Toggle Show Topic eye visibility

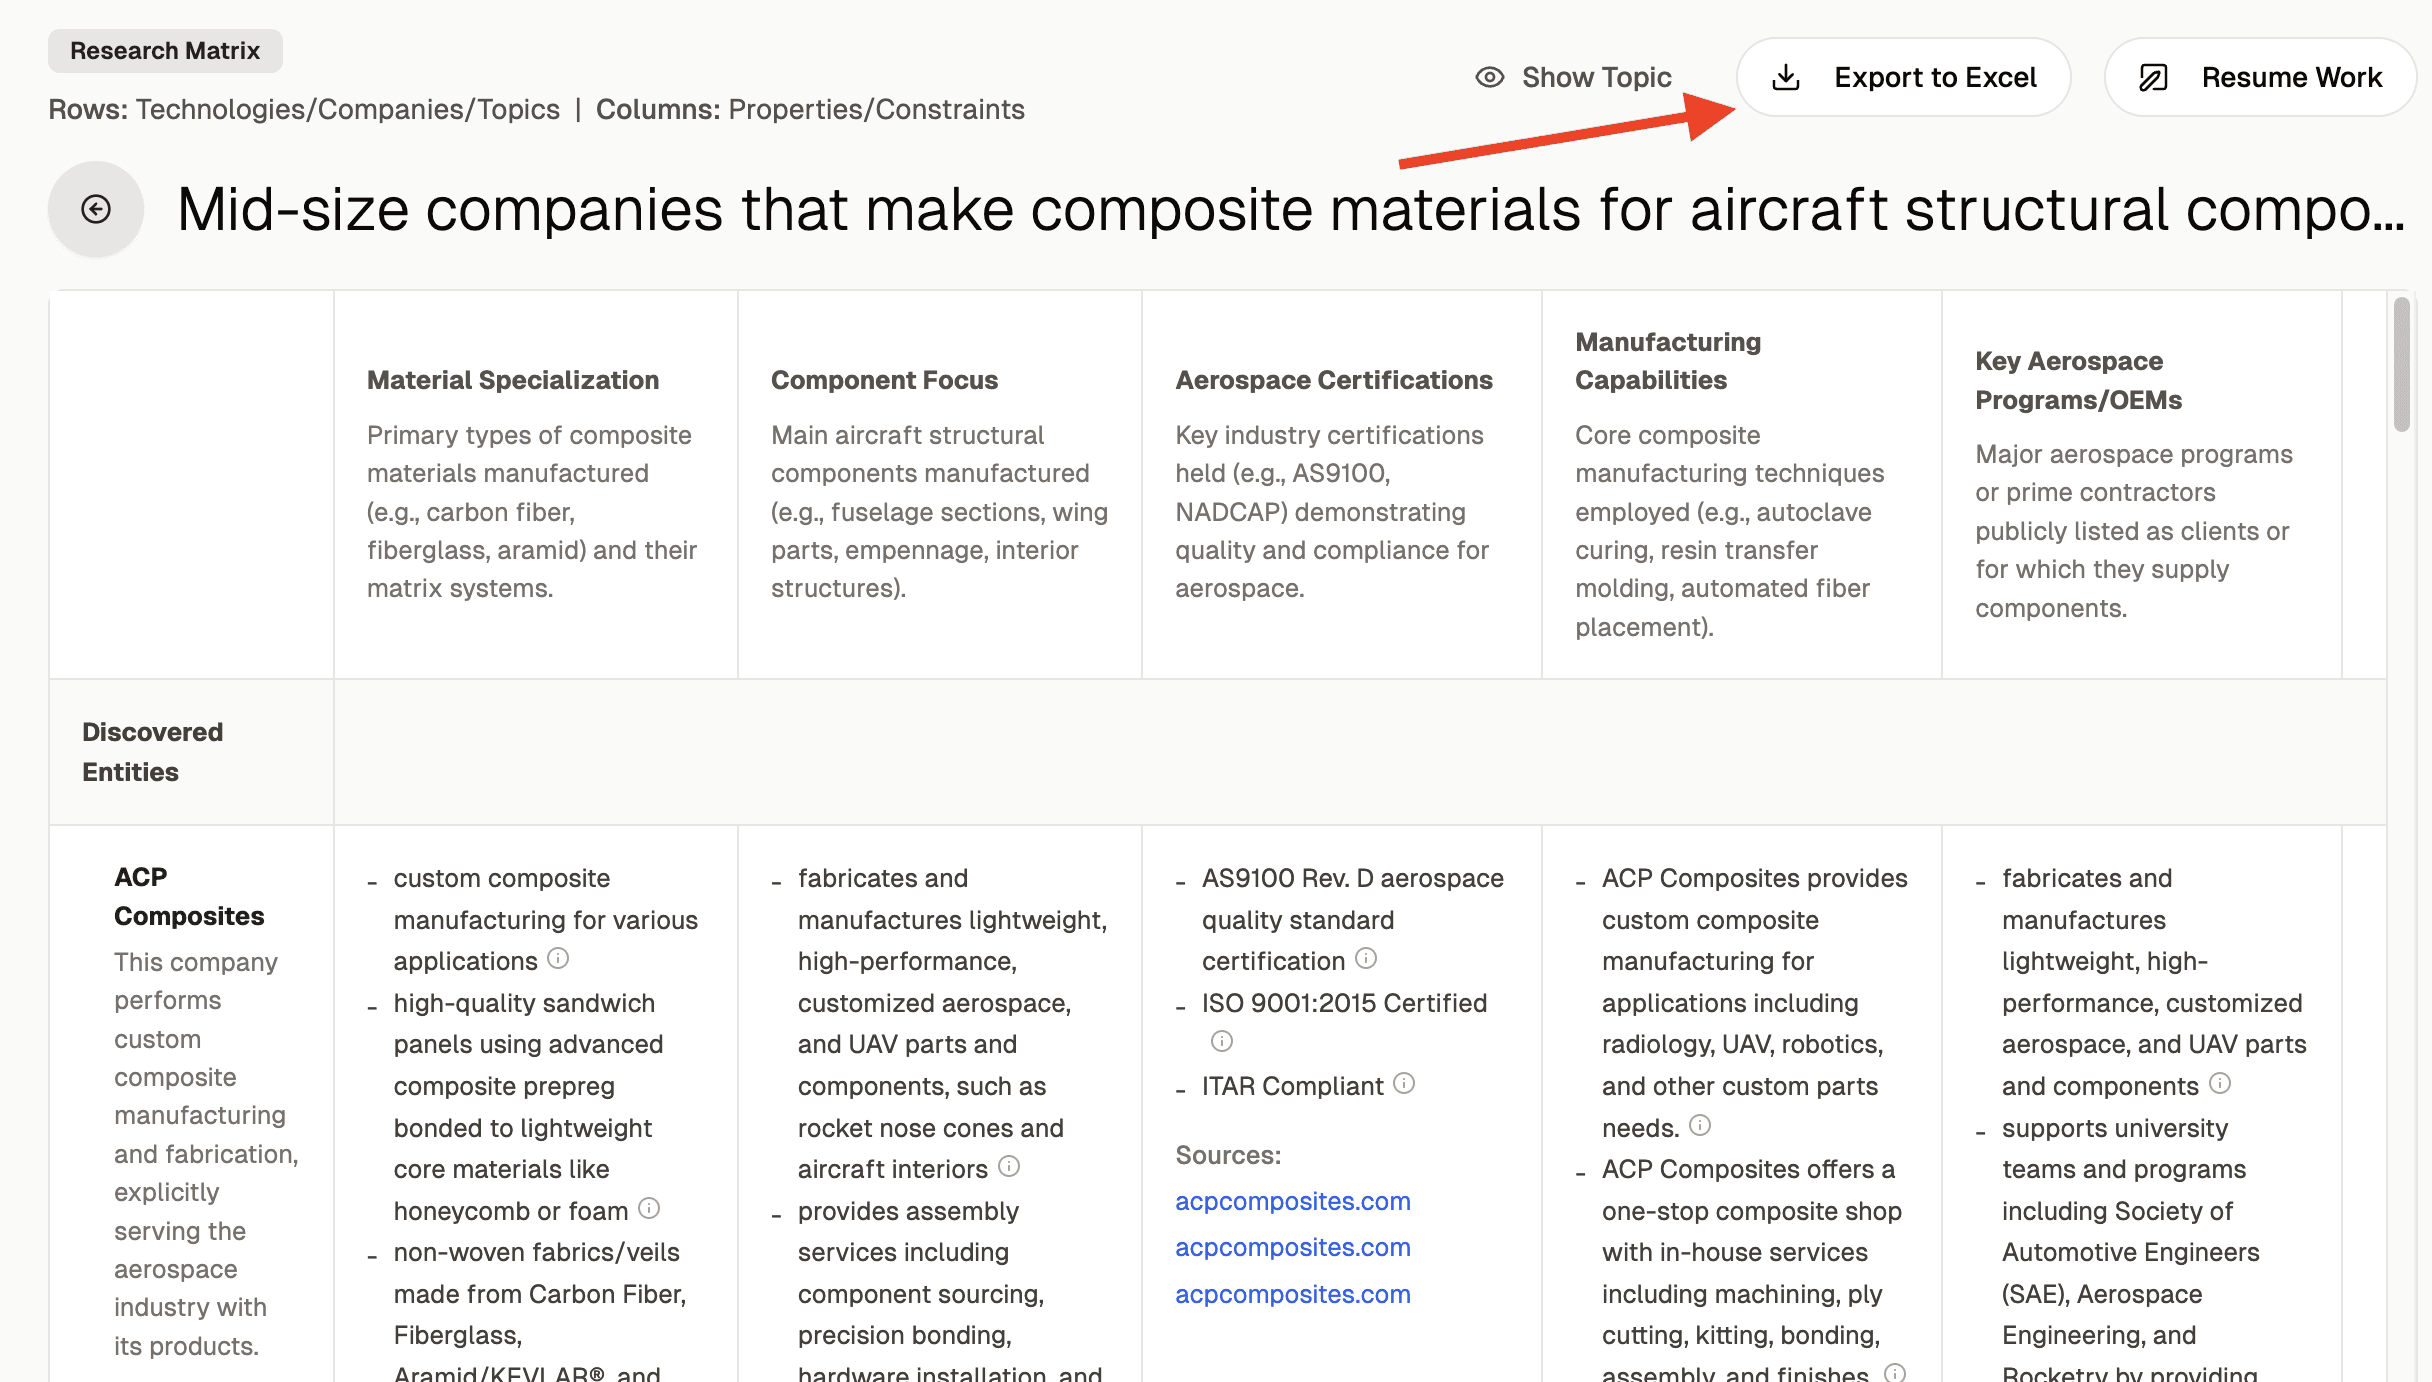pyautogui.click(x=1490, y=78)
